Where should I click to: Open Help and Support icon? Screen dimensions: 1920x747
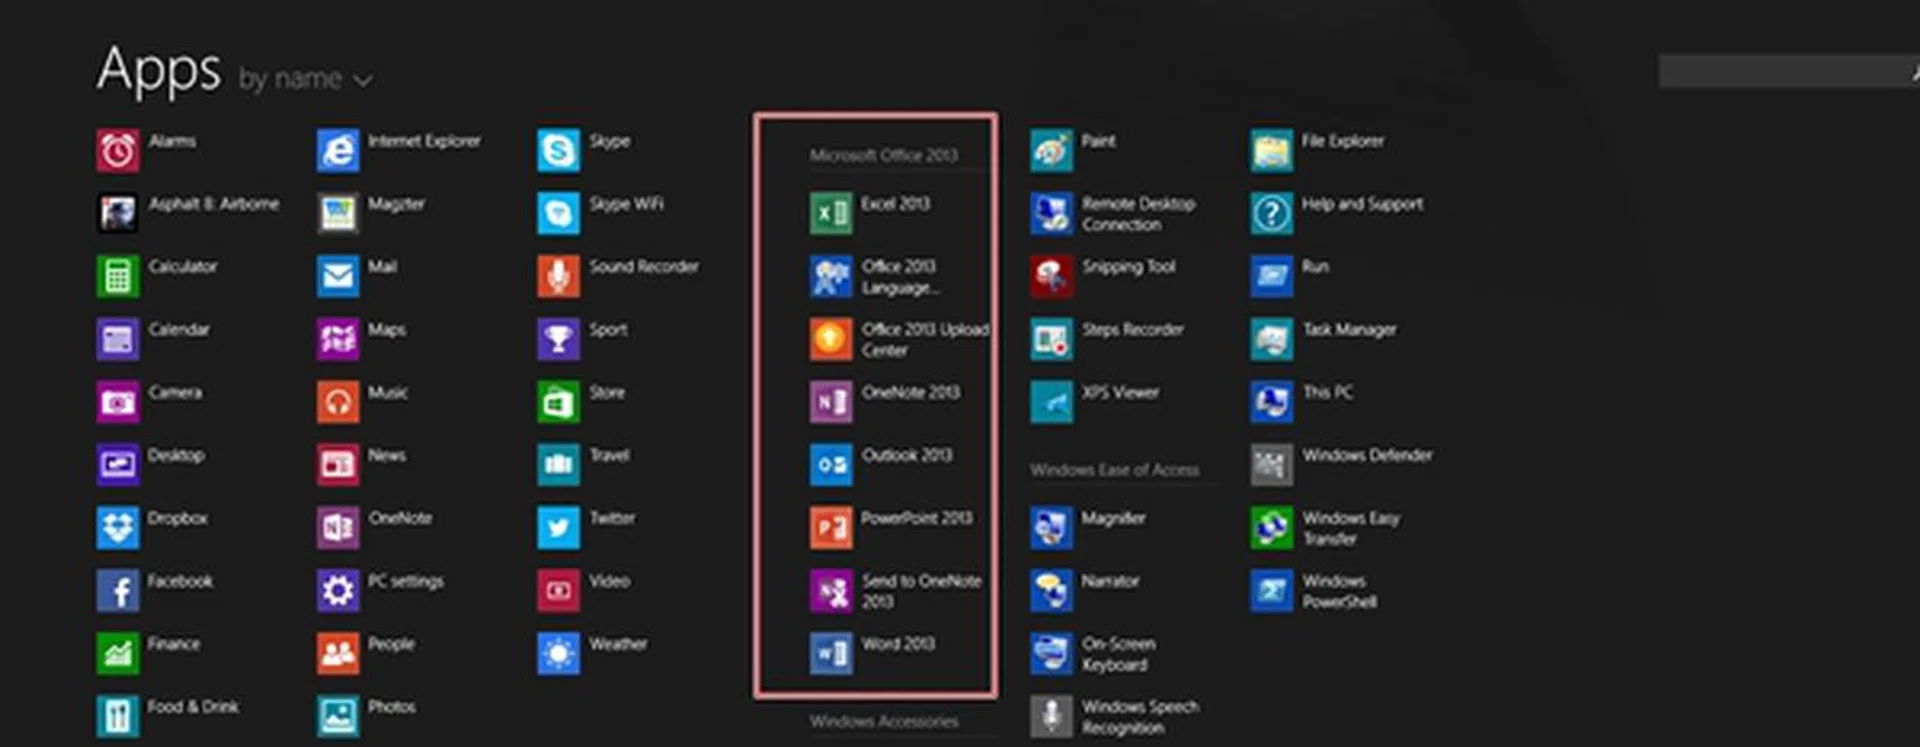point(1272,214)
